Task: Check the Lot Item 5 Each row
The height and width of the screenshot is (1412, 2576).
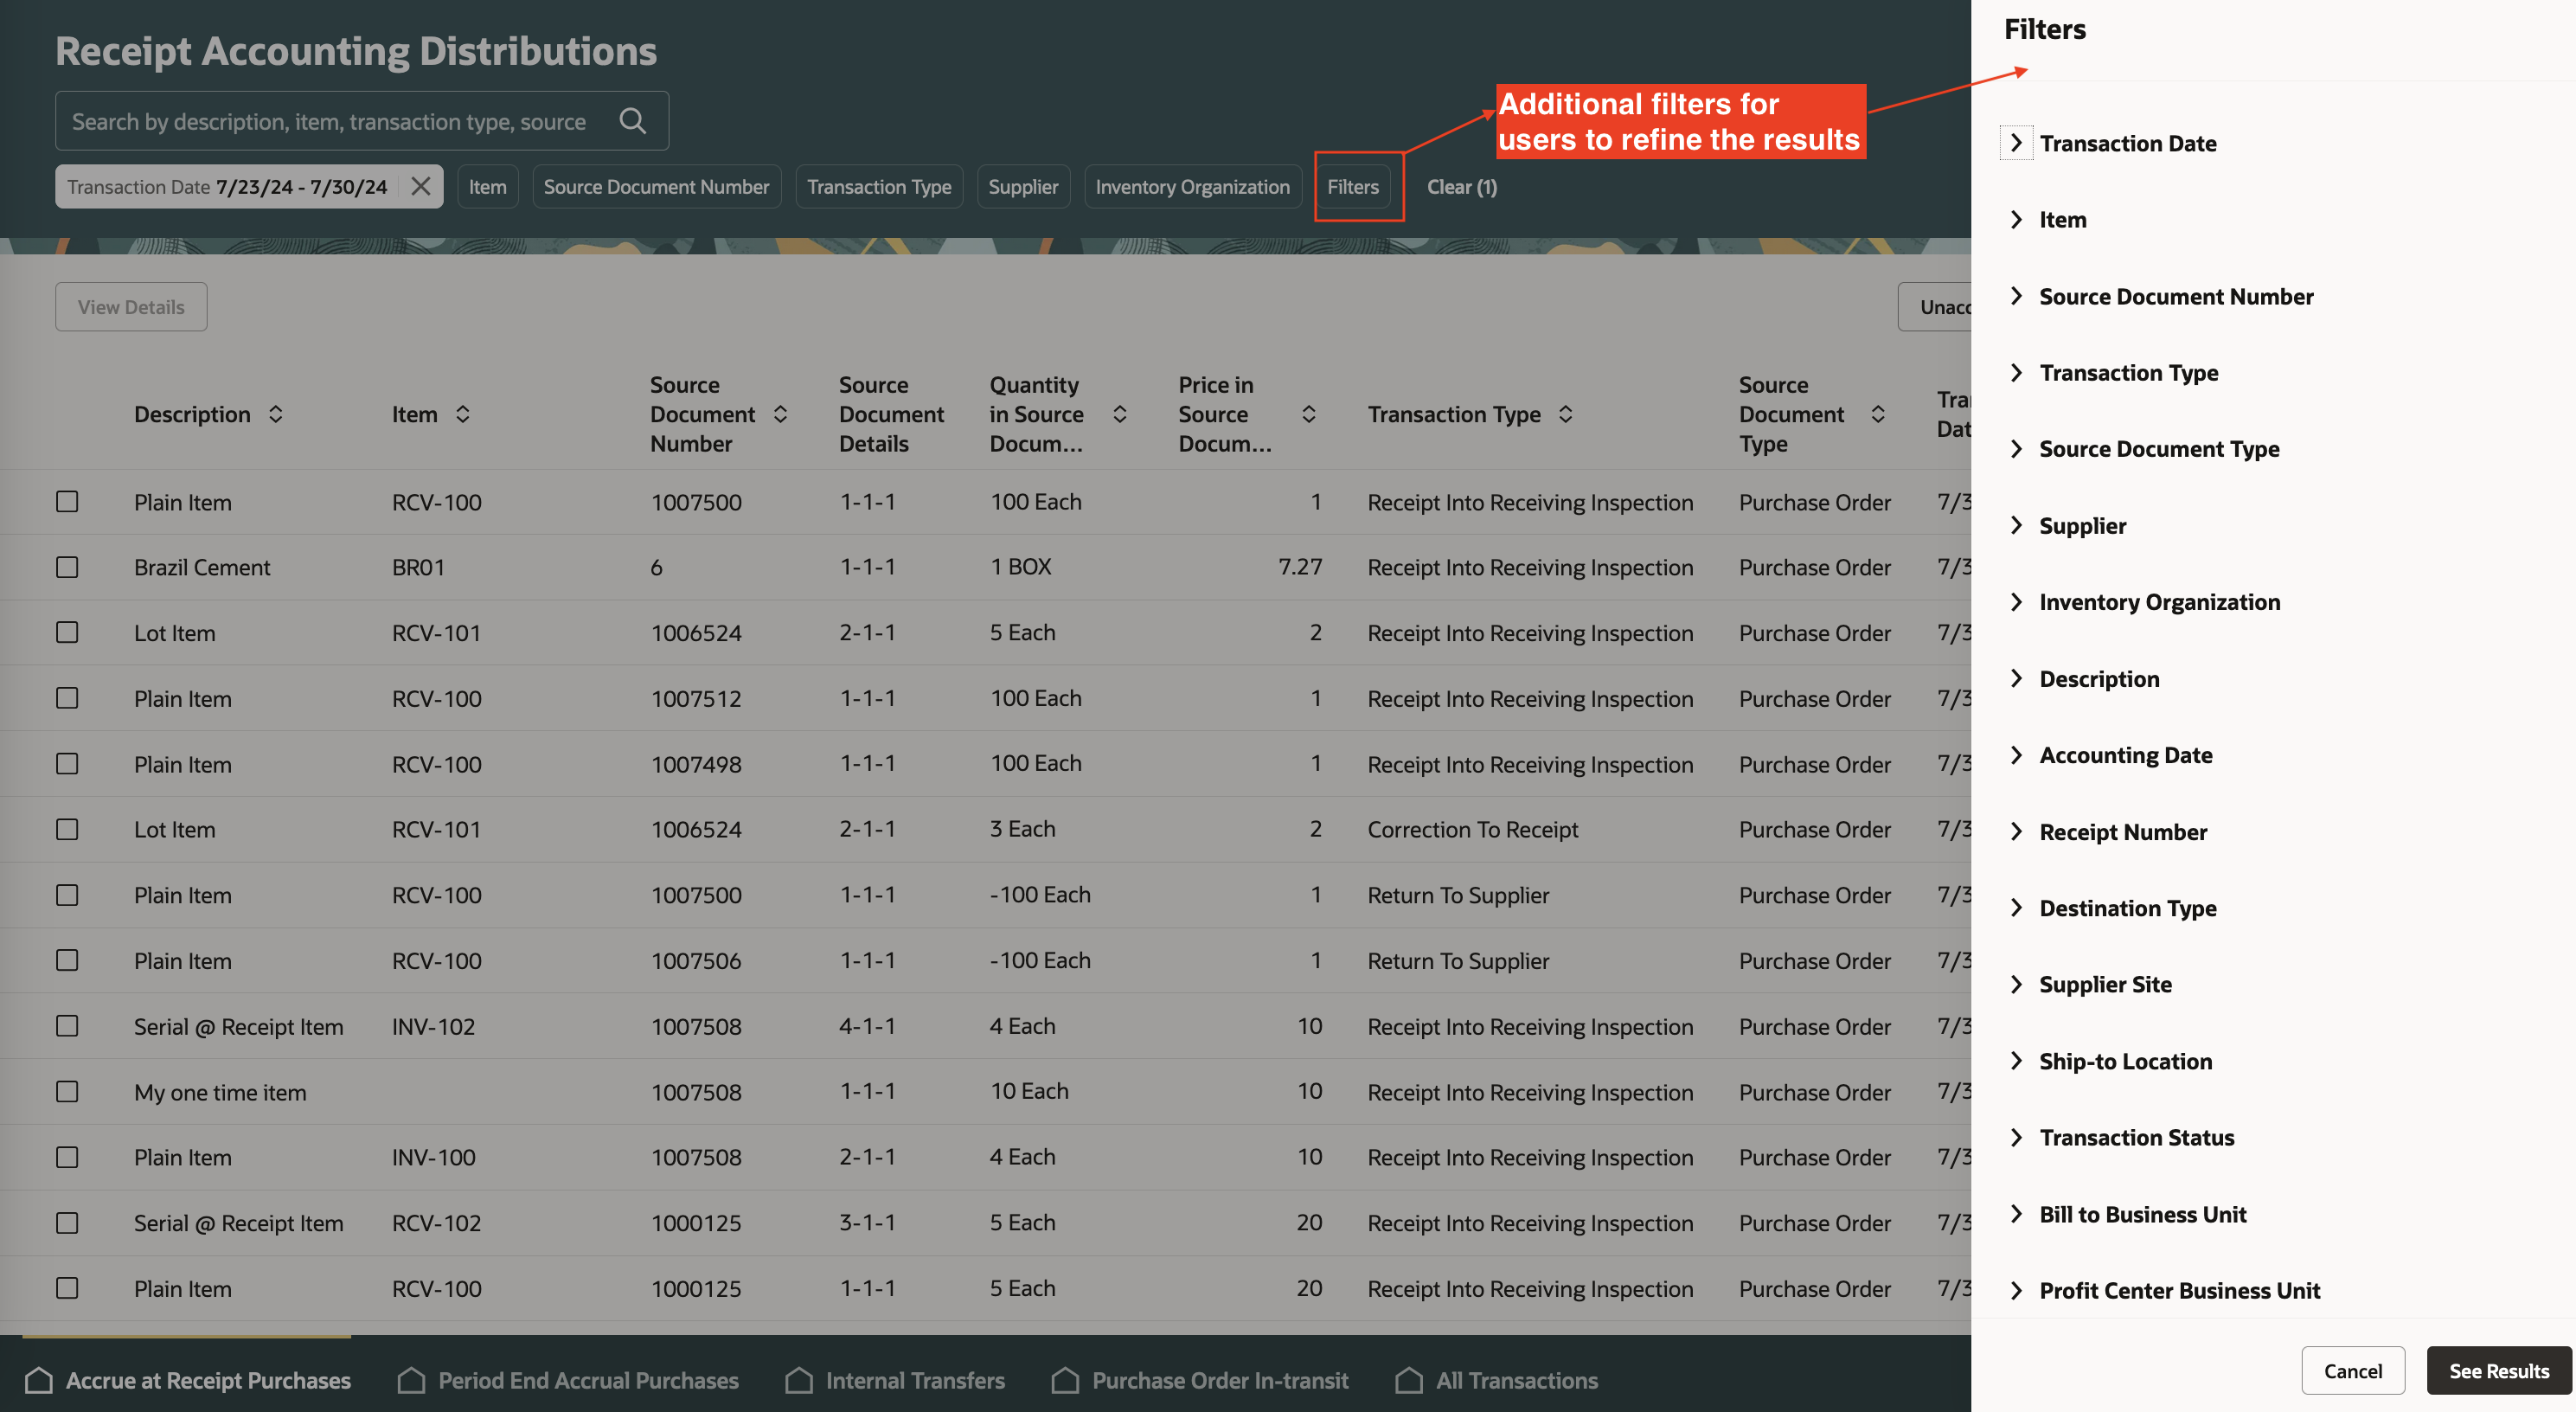Action: (x=67, y=632)
